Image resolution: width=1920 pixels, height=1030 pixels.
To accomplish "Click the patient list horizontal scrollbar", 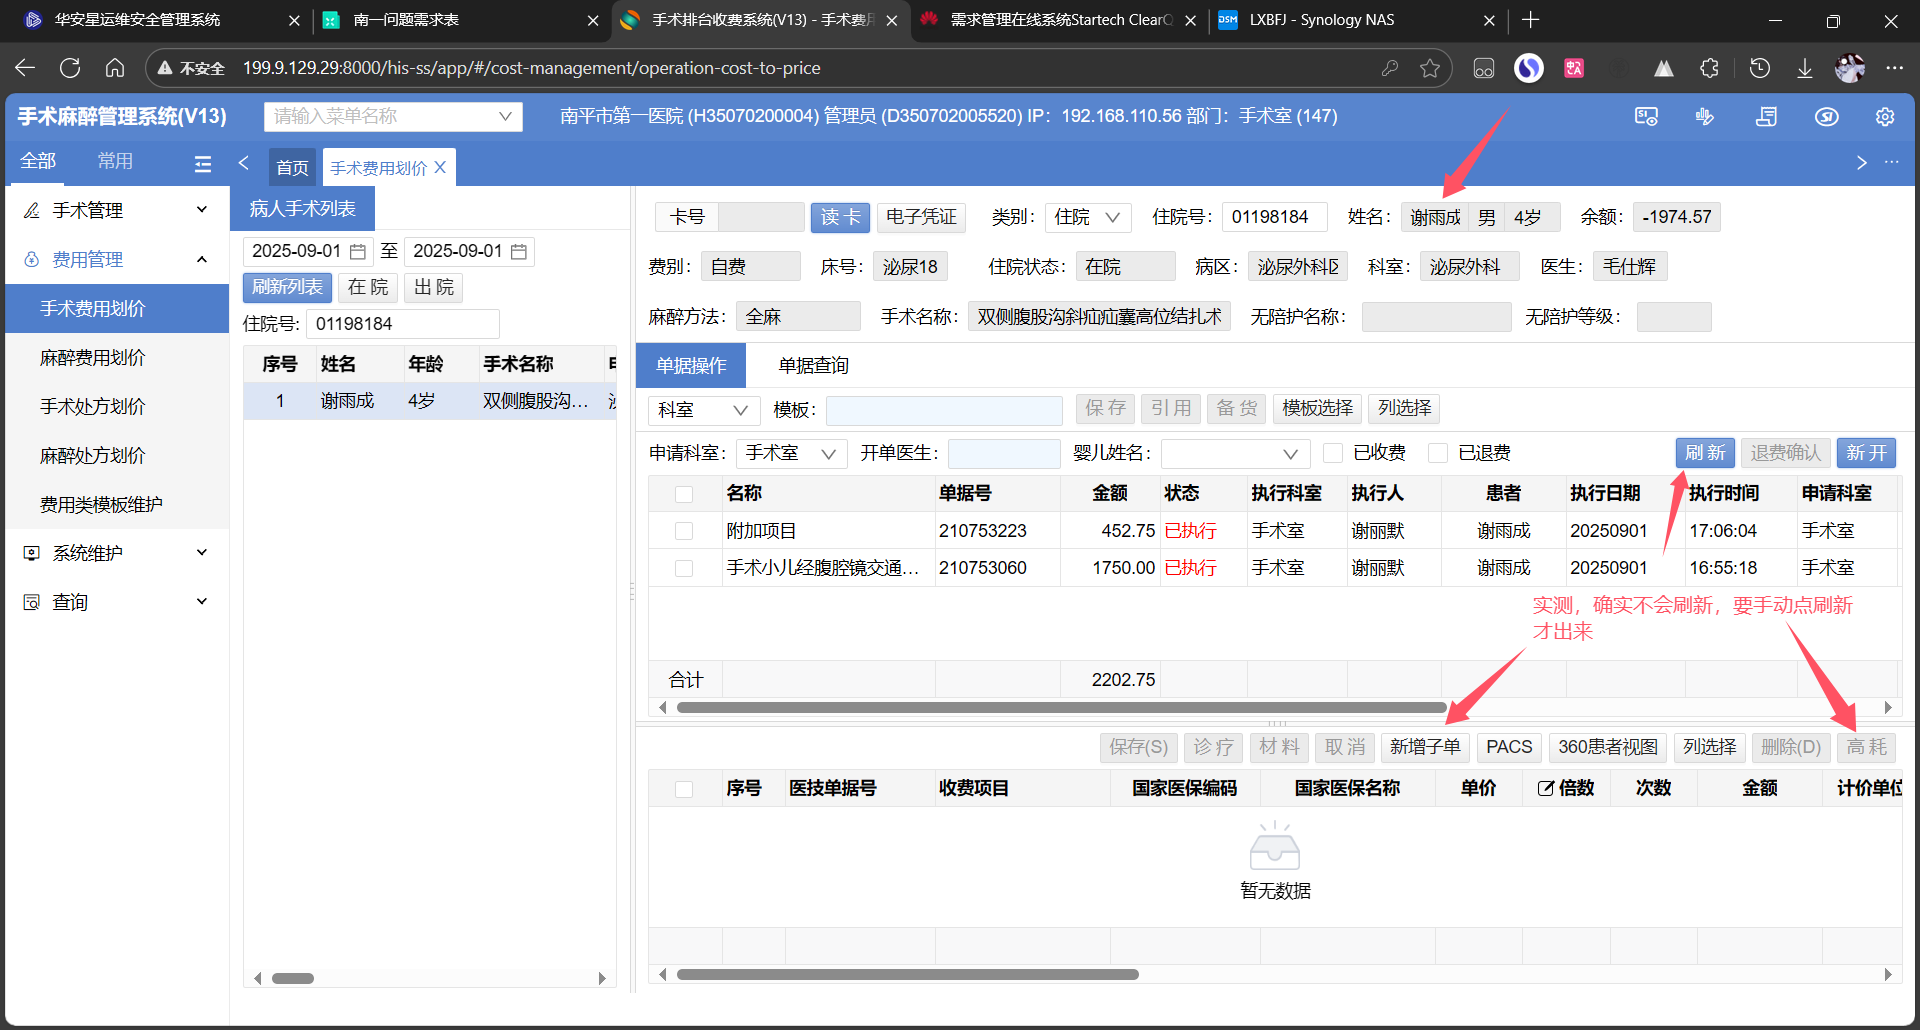I will pyautogui.click(x=293, y=978).
